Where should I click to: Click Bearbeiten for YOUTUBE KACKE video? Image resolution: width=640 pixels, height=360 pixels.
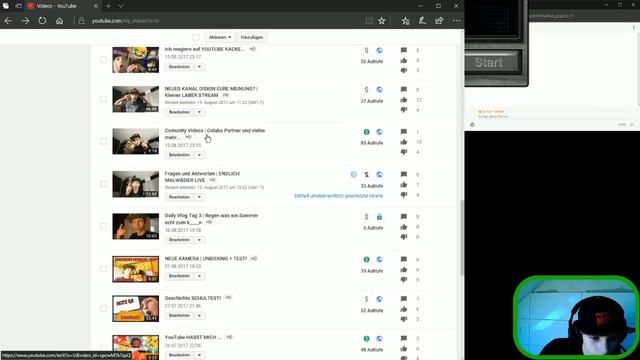click(180, 67)
